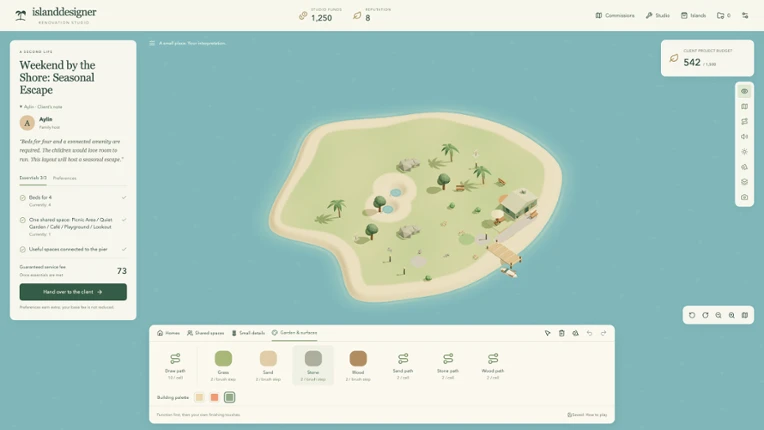Open the Preferences tab
Viewport: 764px width, 430px height.
click(x=64, y=178)
